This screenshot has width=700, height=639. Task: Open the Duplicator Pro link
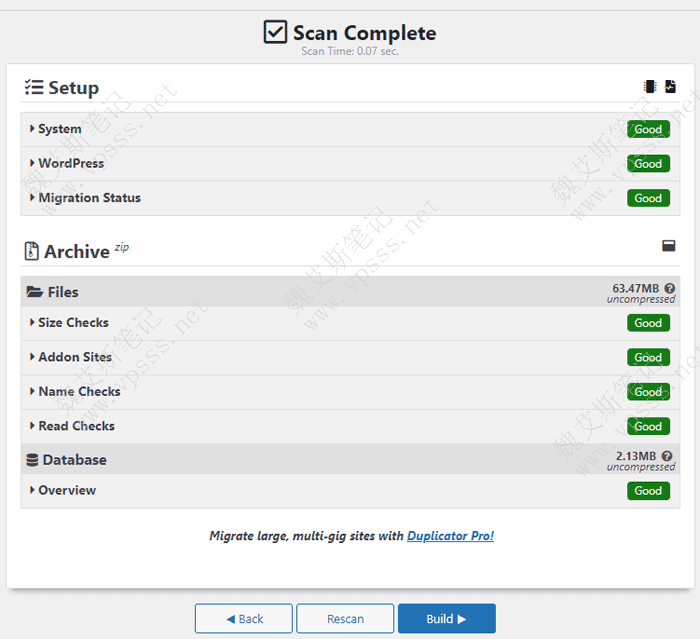point(450,536)
